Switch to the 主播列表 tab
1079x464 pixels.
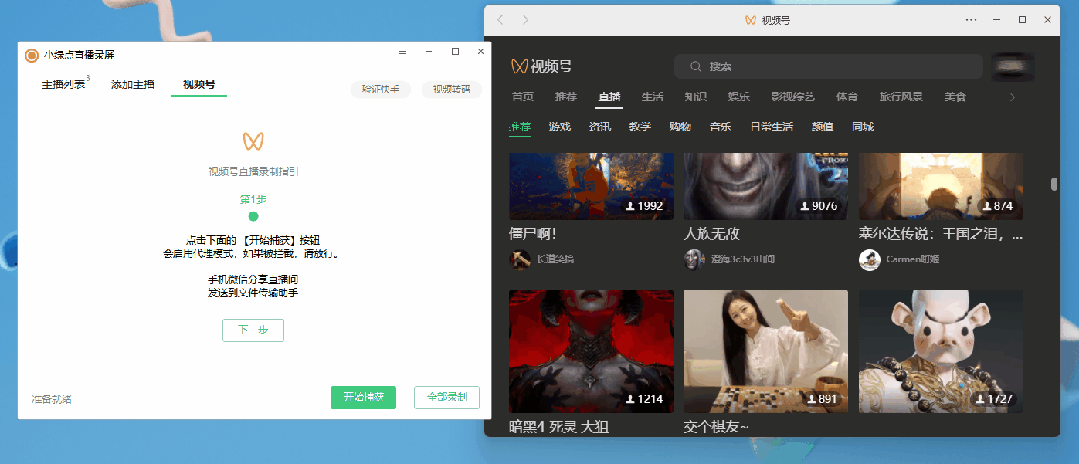pos(64,85)
